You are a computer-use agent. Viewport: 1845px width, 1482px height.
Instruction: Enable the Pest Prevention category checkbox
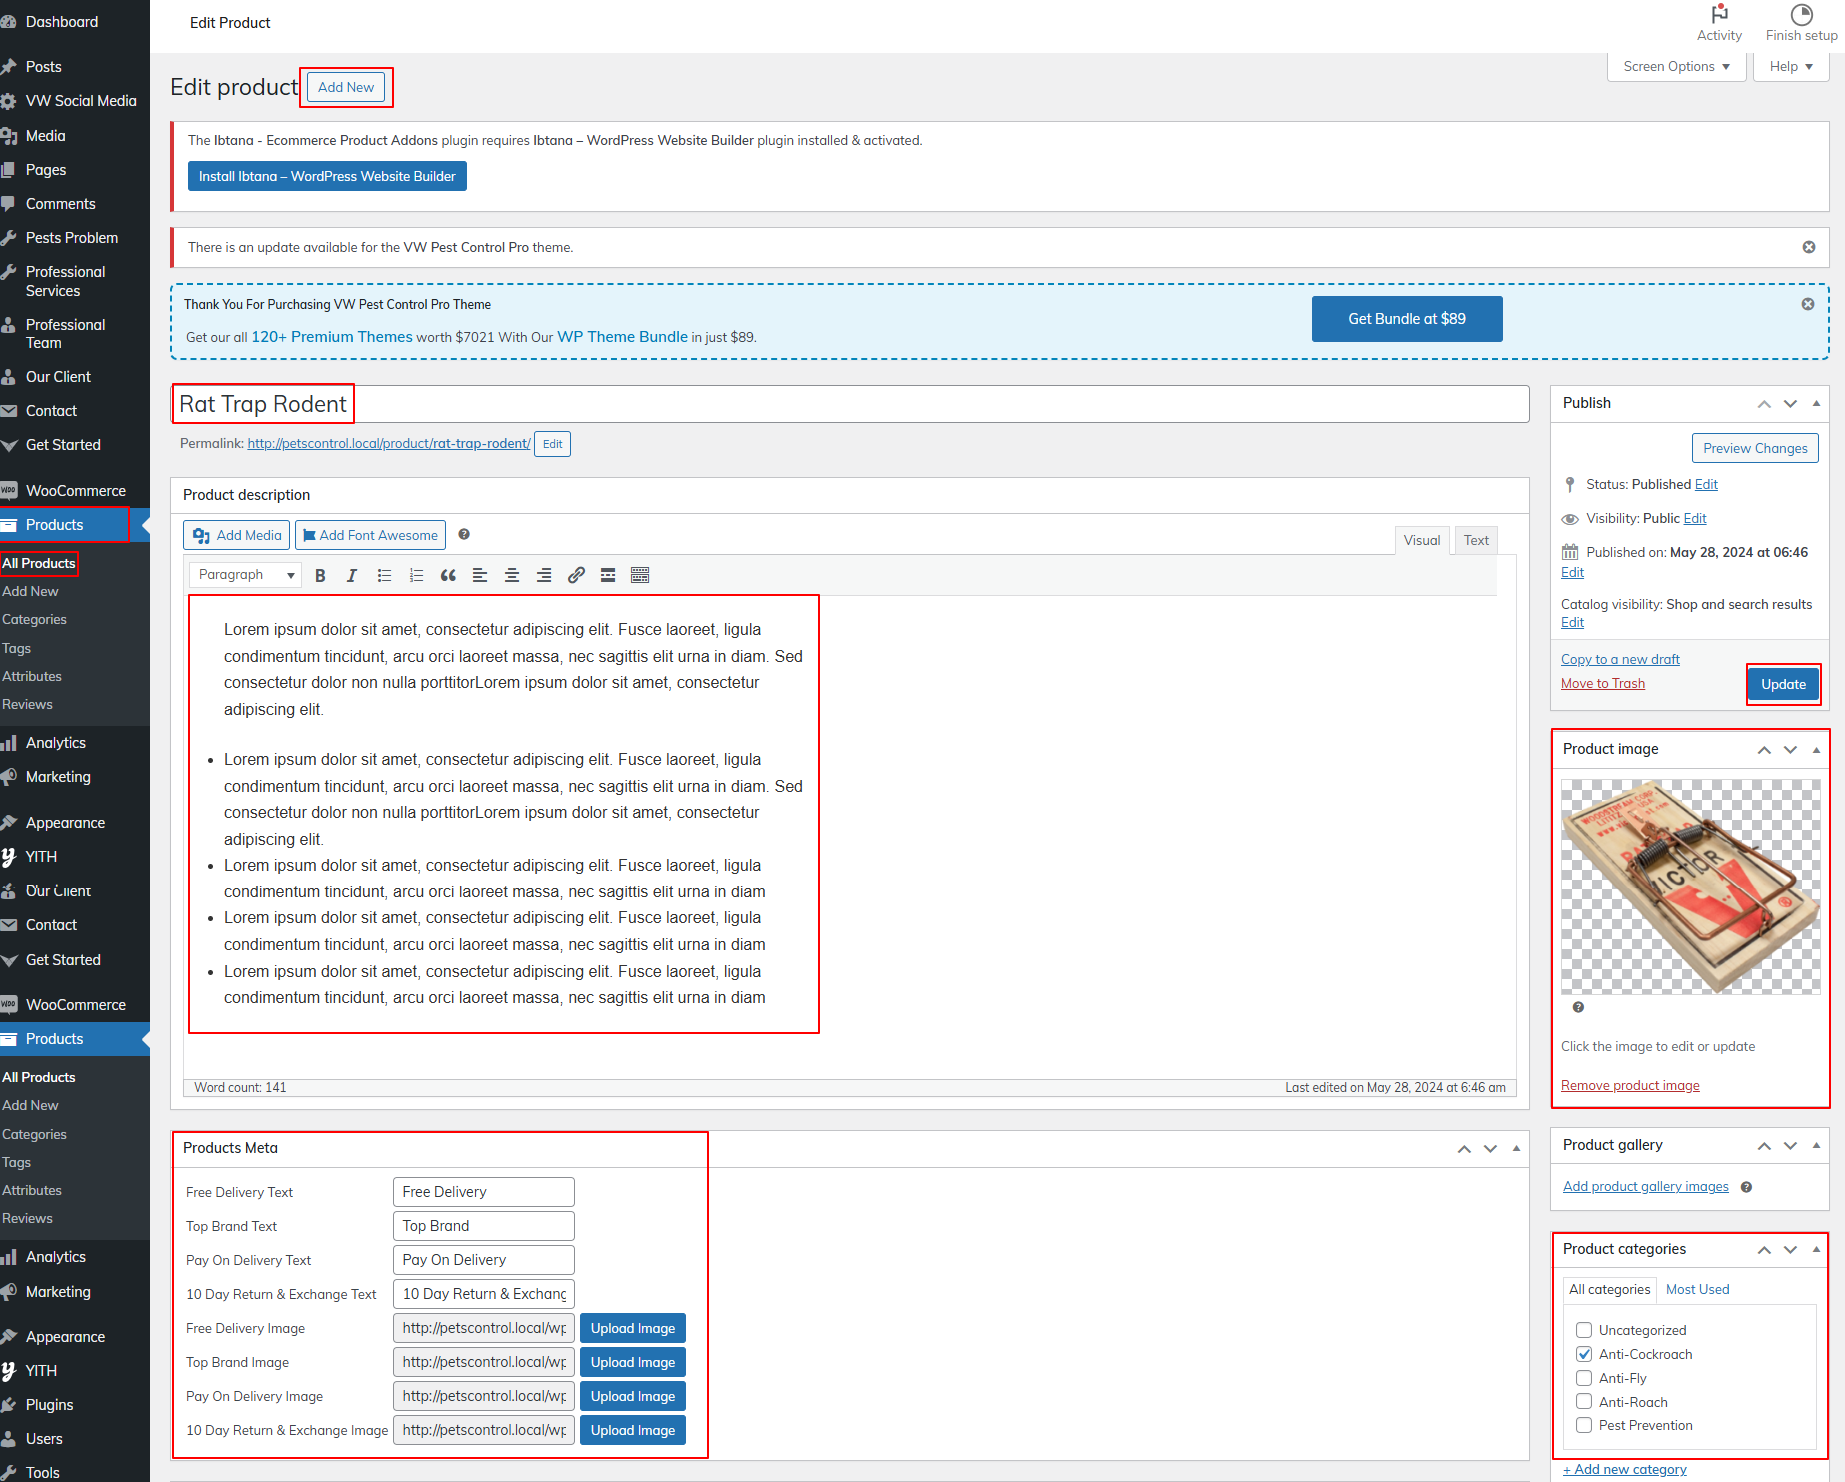(x=1584, y=1425)
